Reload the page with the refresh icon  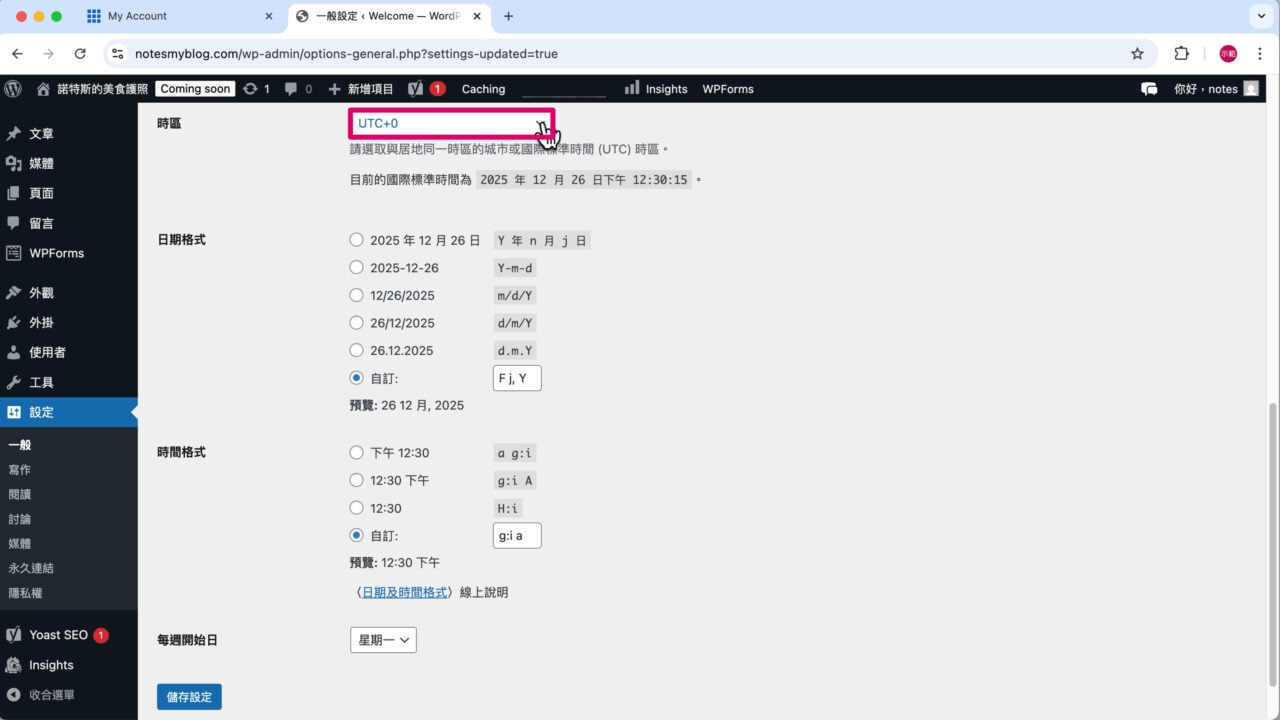click(x=80, y=54)
